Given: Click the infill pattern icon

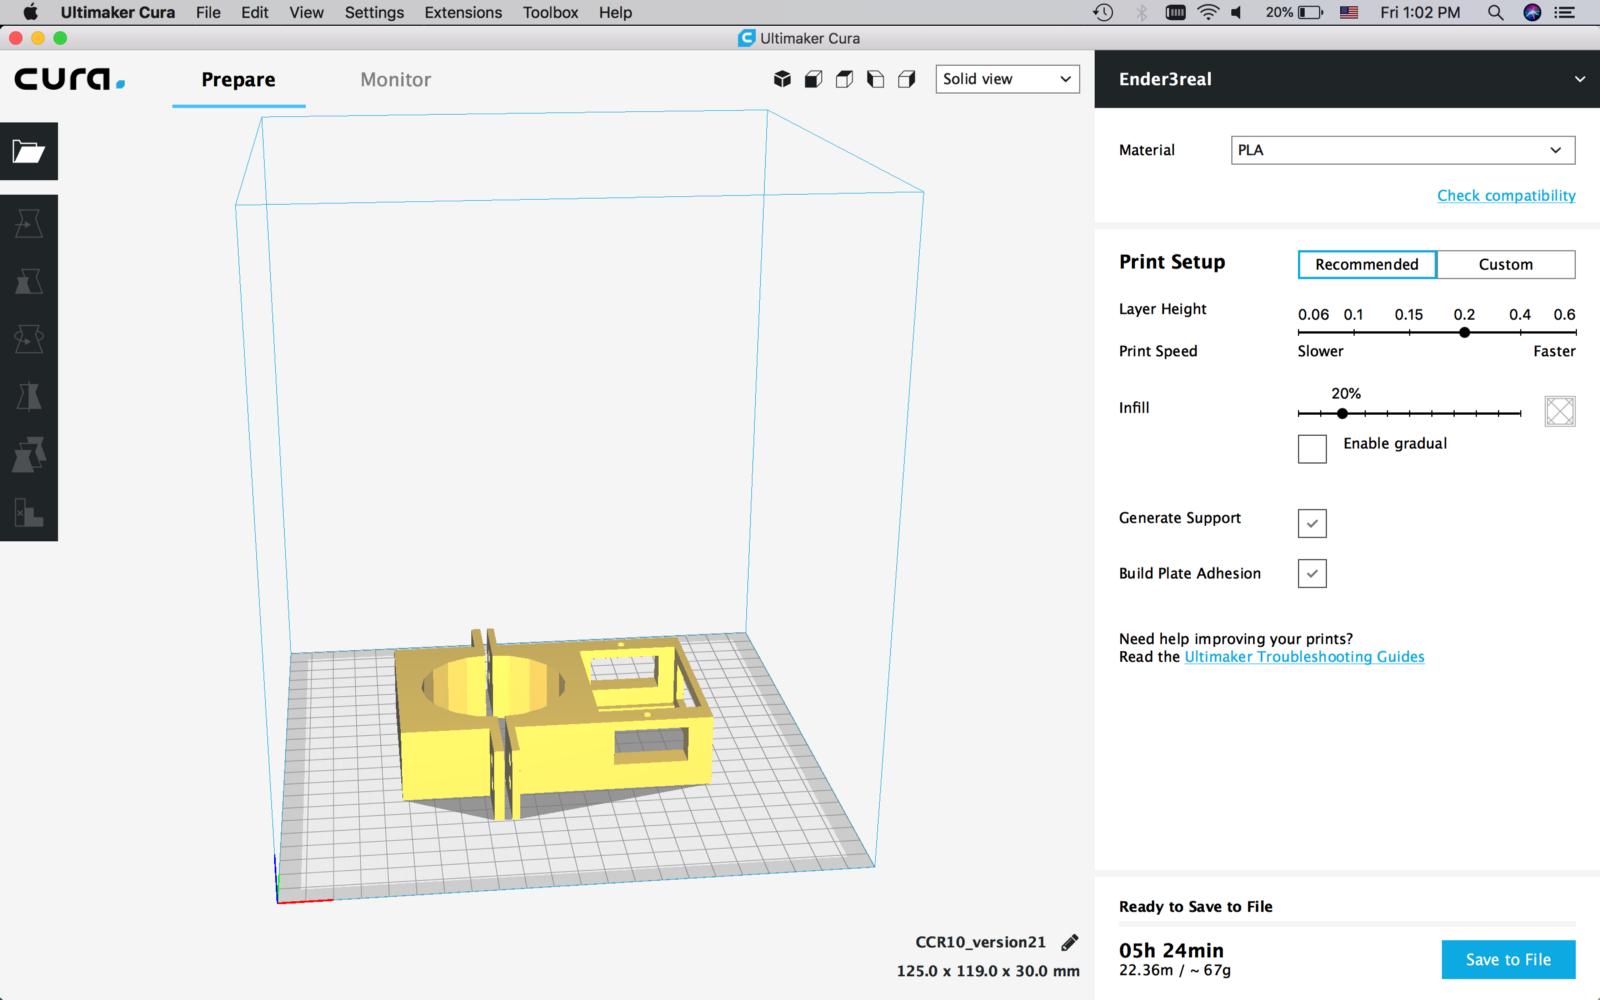Looking at the screenshot, I should click(x=1559, y=411).
